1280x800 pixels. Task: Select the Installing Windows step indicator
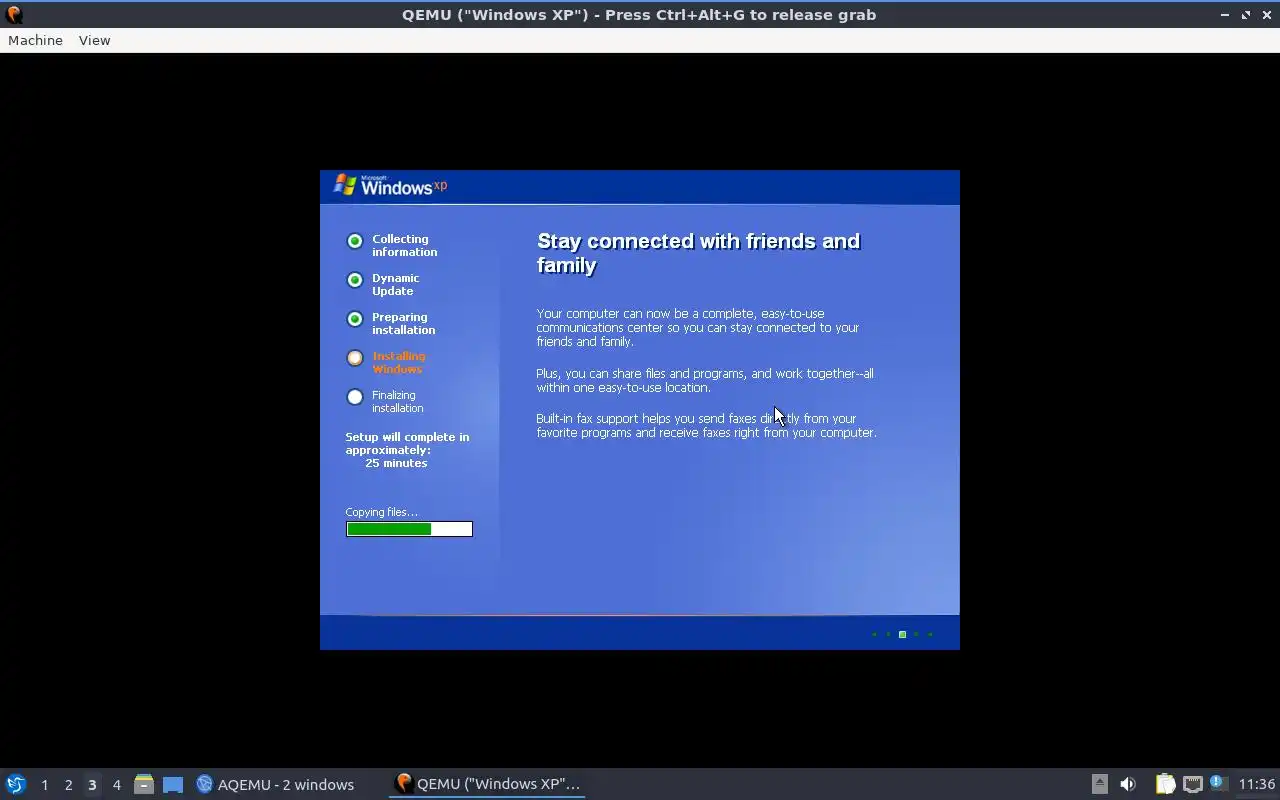355,358
